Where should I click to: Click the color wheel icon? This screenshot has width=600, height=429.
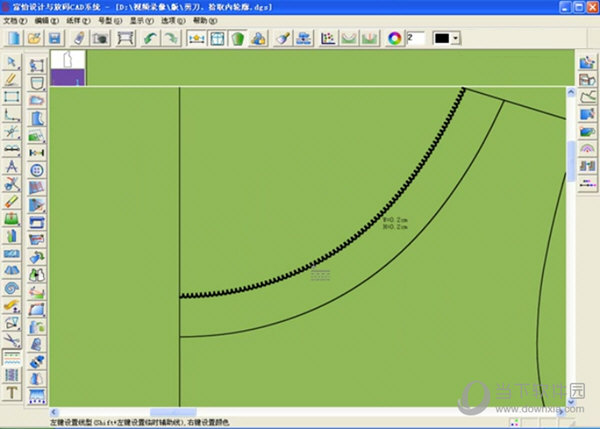(394, 38)
